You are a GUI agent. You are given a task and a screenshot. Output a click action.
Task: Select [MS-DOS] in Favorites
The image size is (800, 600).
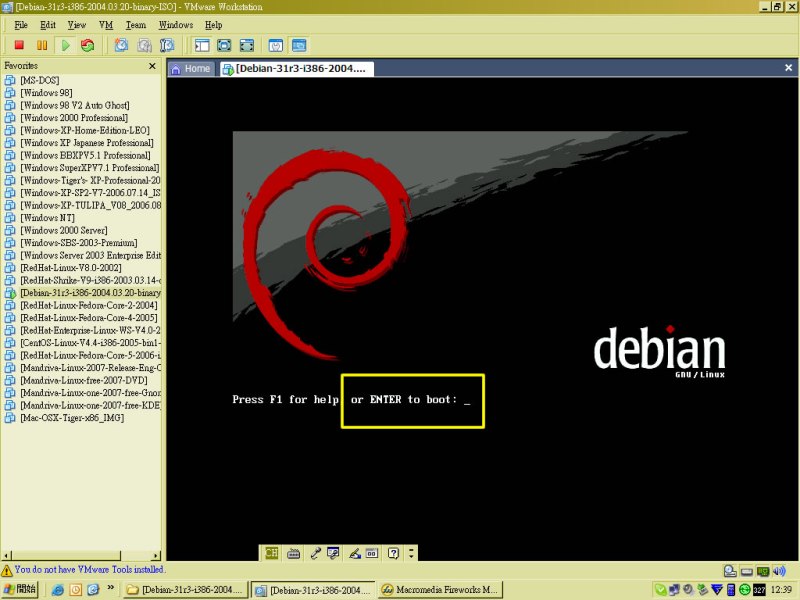(x=40, y=80)
